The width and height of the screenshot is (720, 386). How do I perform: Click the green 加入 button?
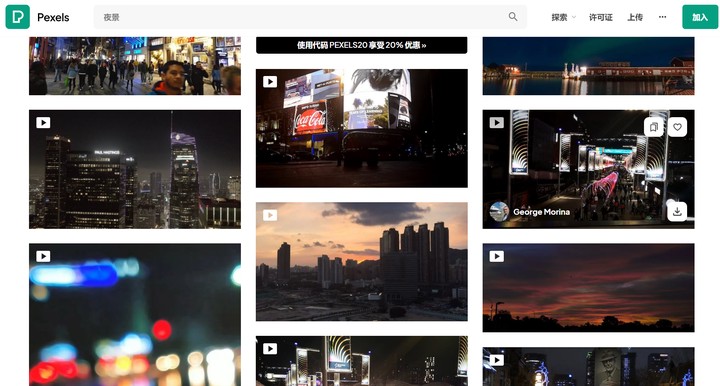coord(700,17)
